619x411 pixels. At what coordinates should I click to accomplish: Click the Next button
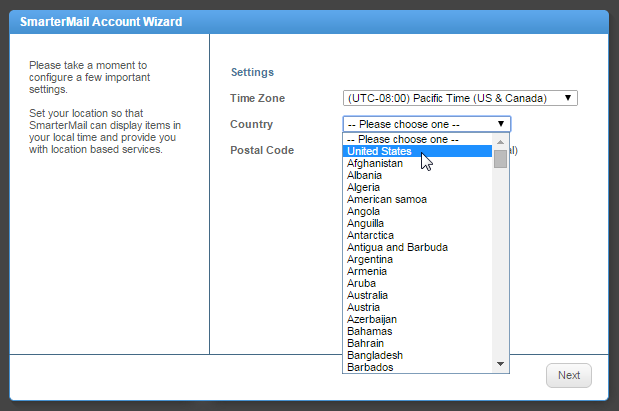click(569, 375)
